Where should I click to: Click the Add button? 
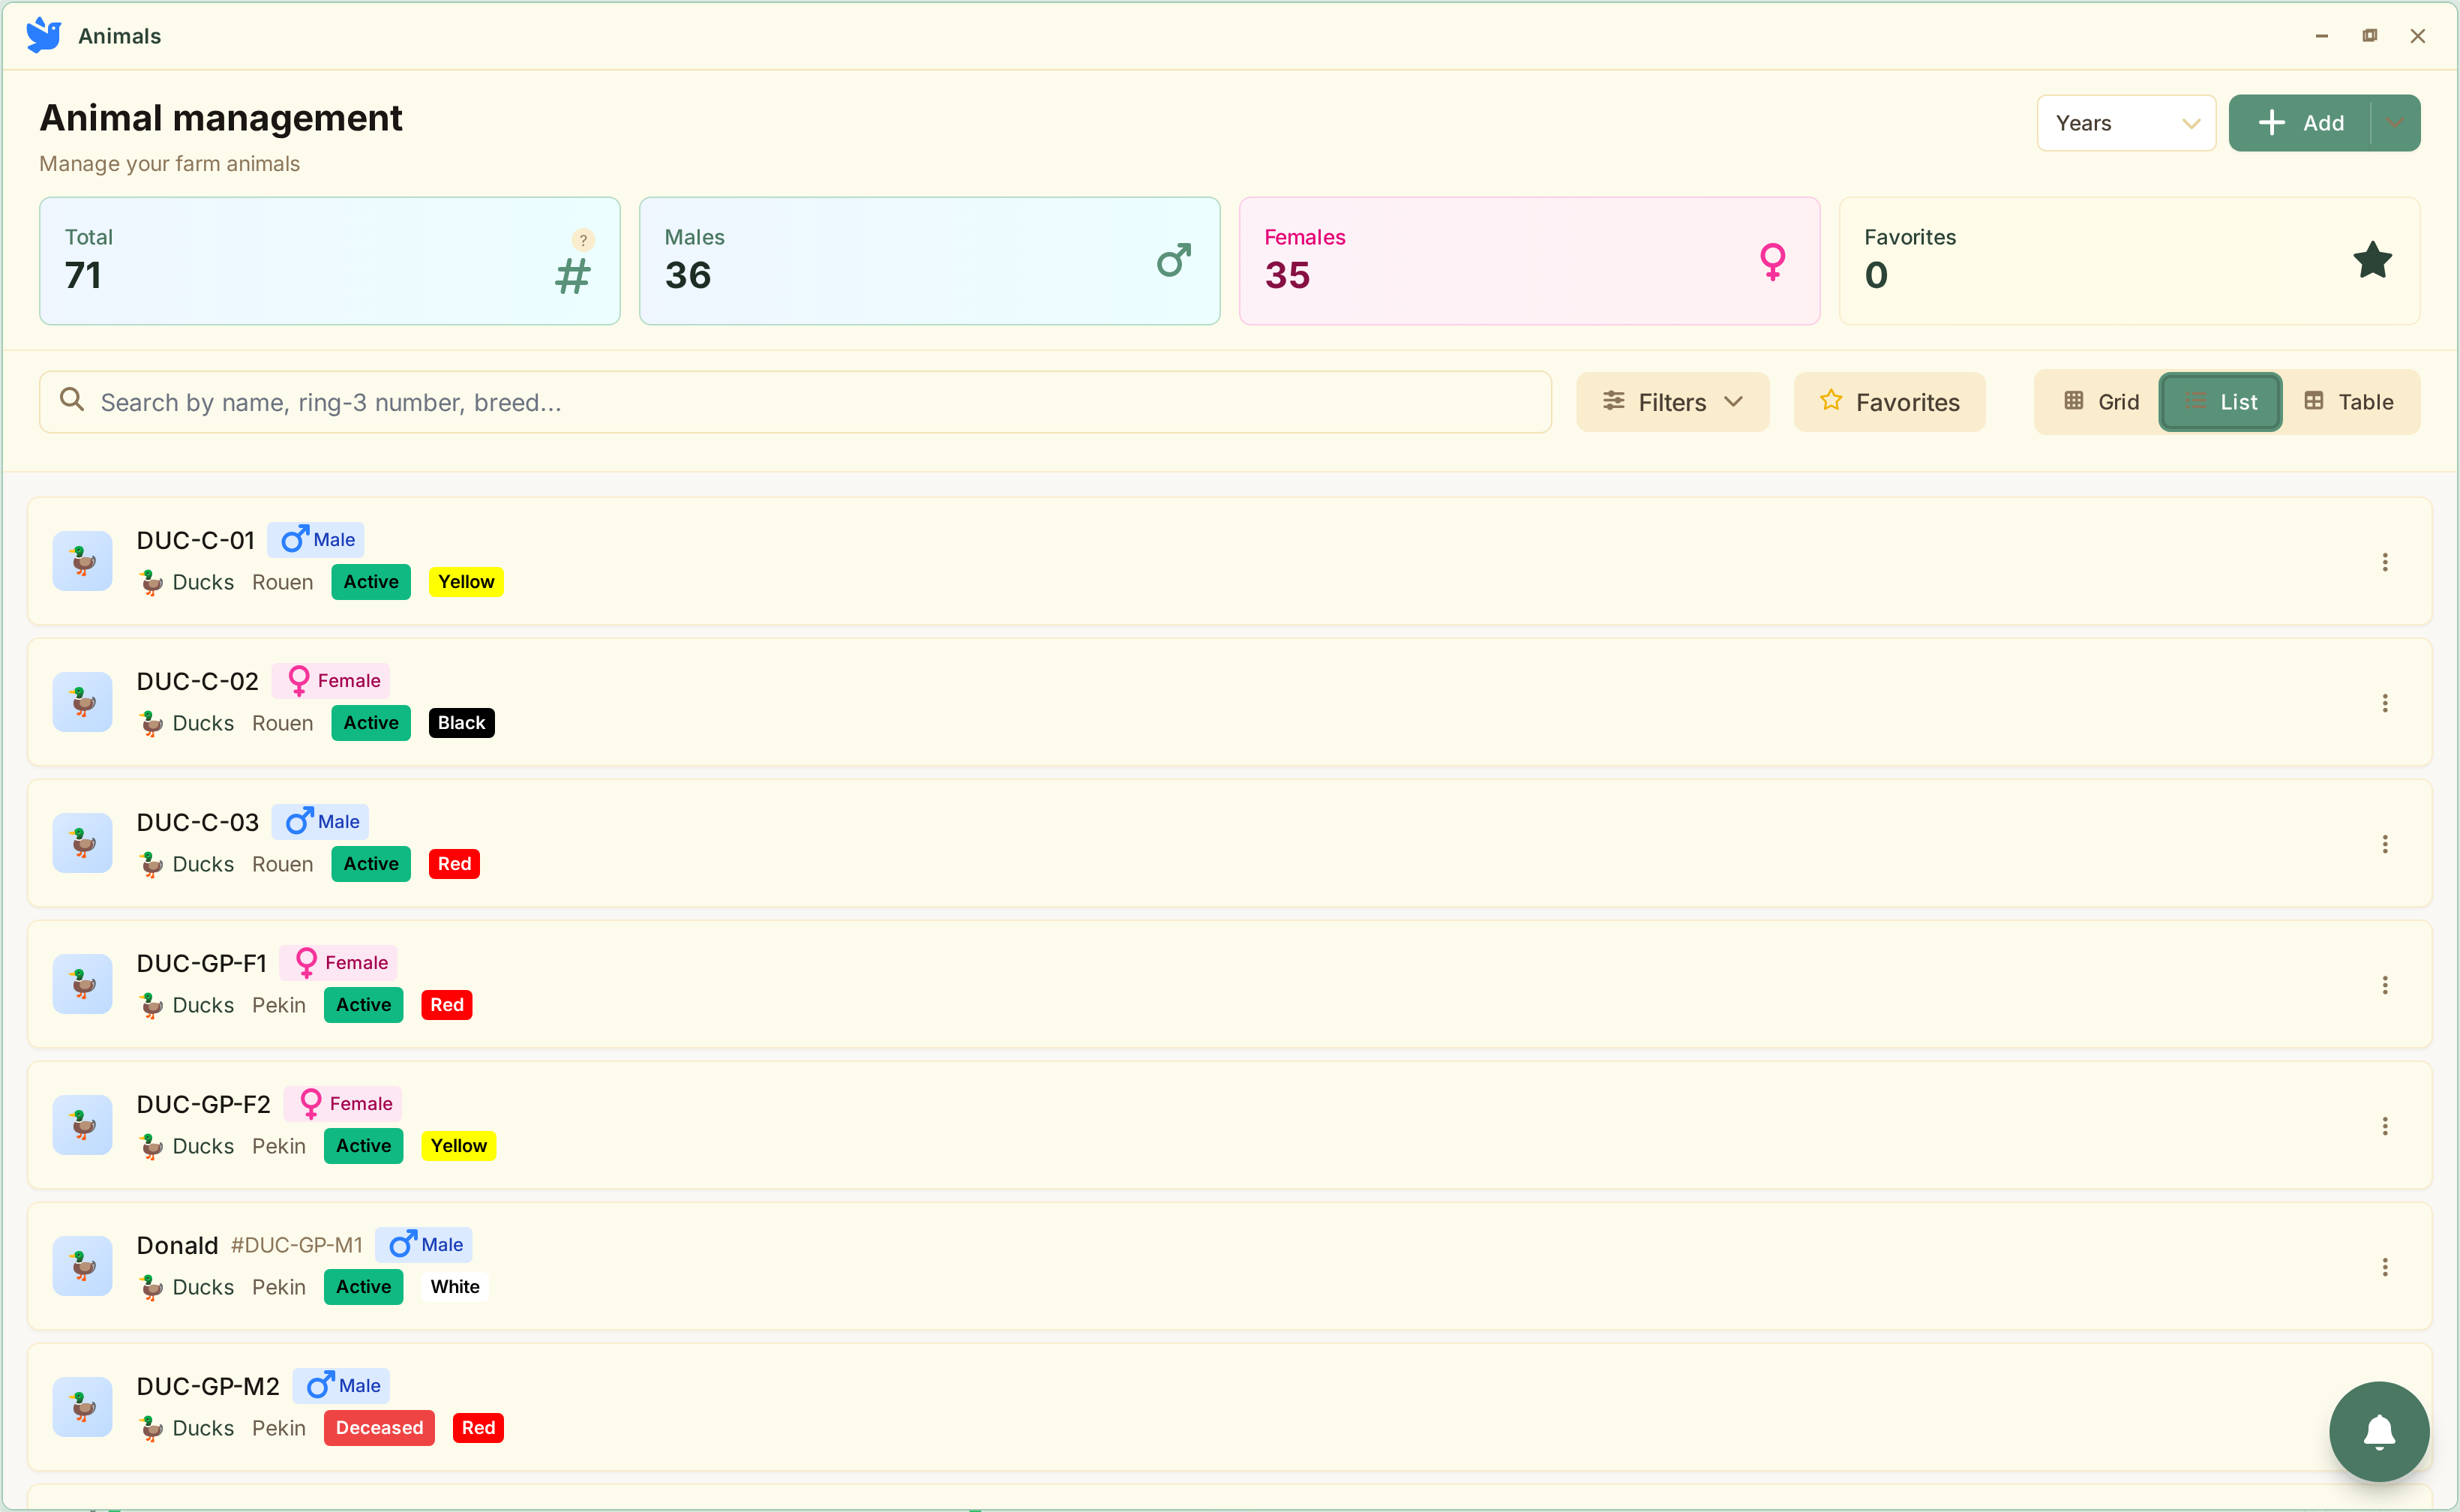pyautogui.click(x=2300, y=123)
